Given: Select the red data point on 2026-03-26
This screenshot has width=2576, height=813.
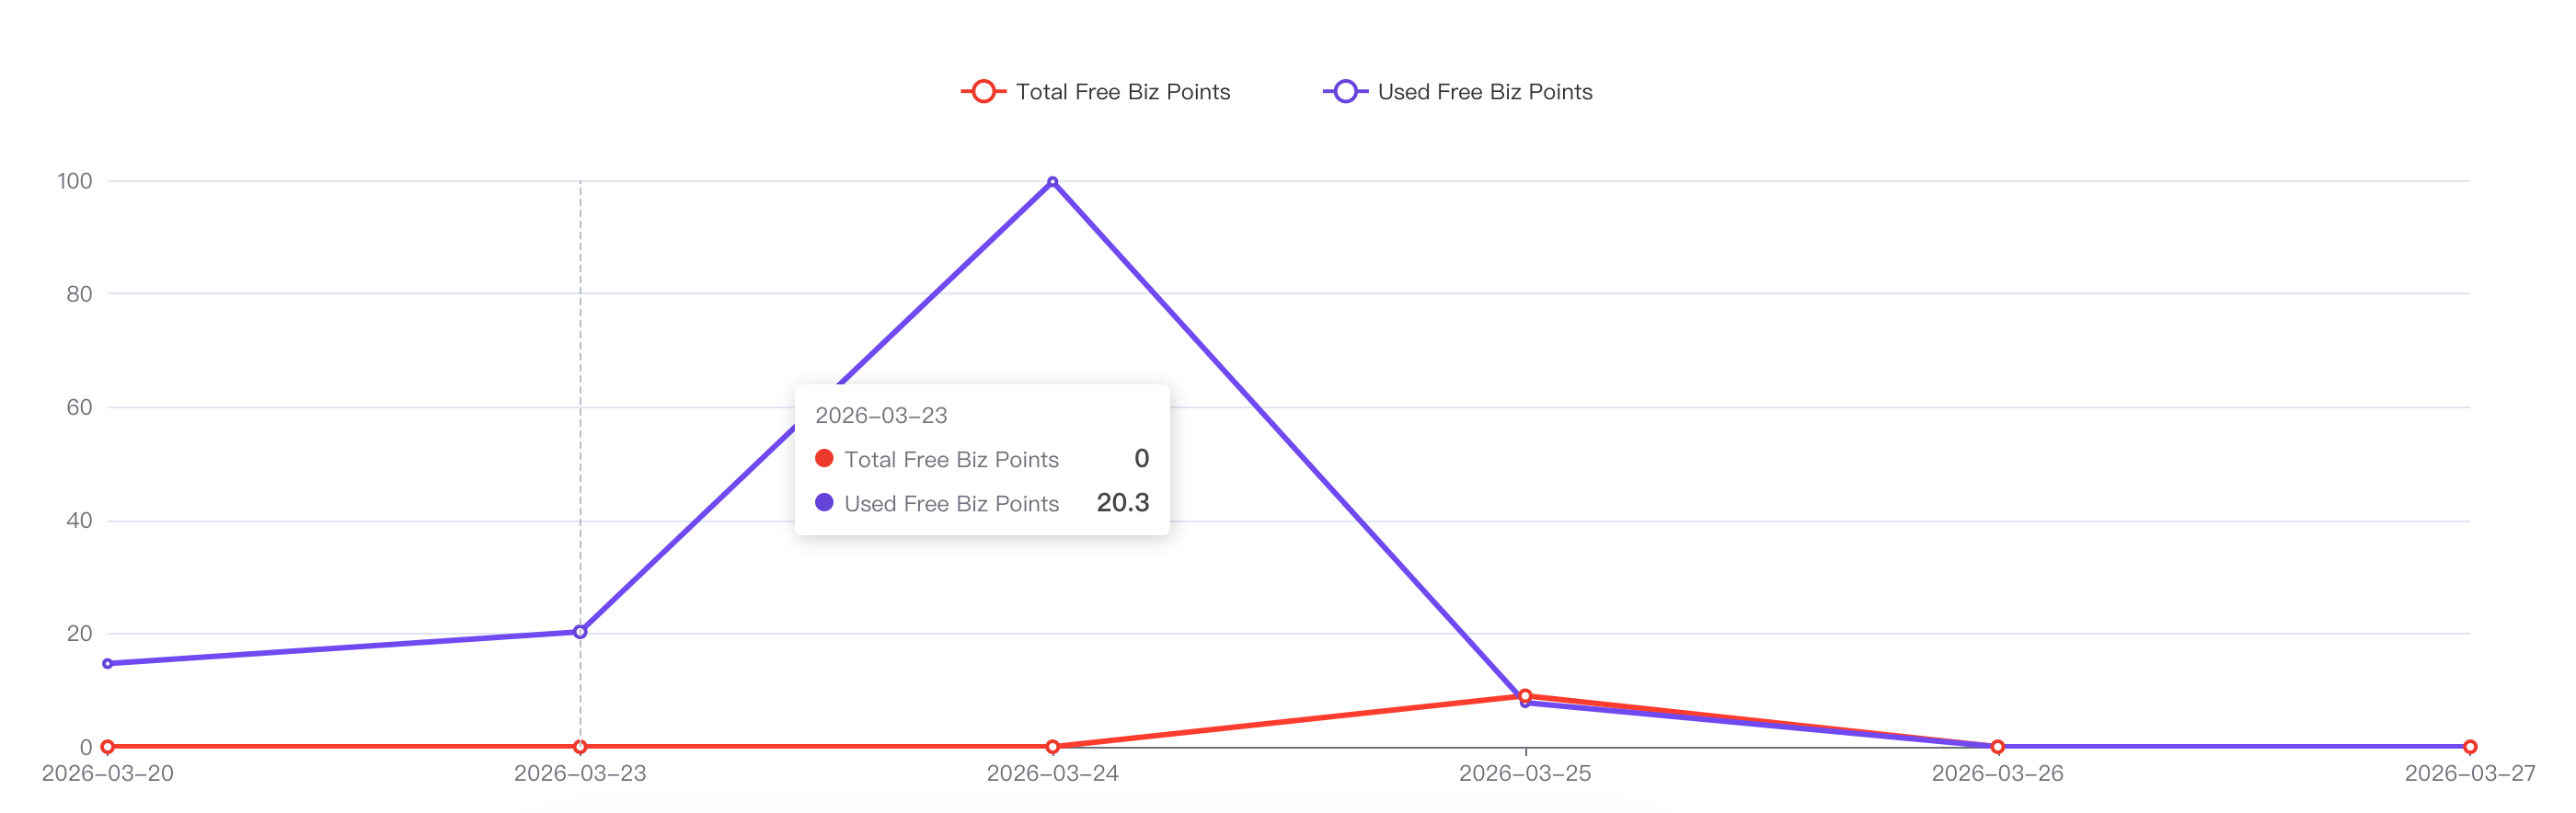Looking at the screenshot, I should pos(1997,747).
